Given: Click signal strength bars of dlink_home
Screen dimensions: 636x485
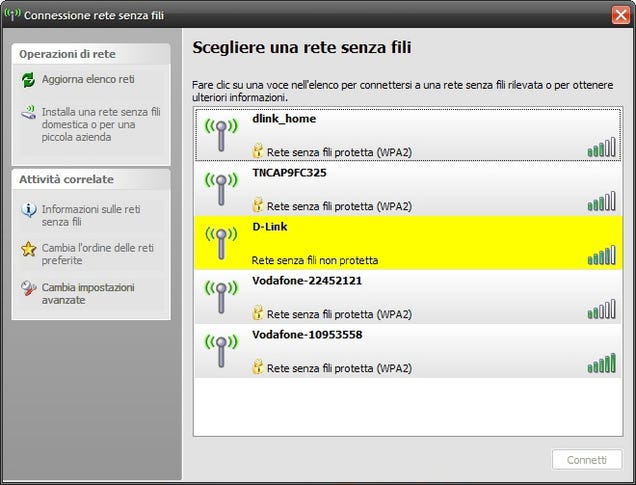Looking at the screenshot, I should coord(602,147).
